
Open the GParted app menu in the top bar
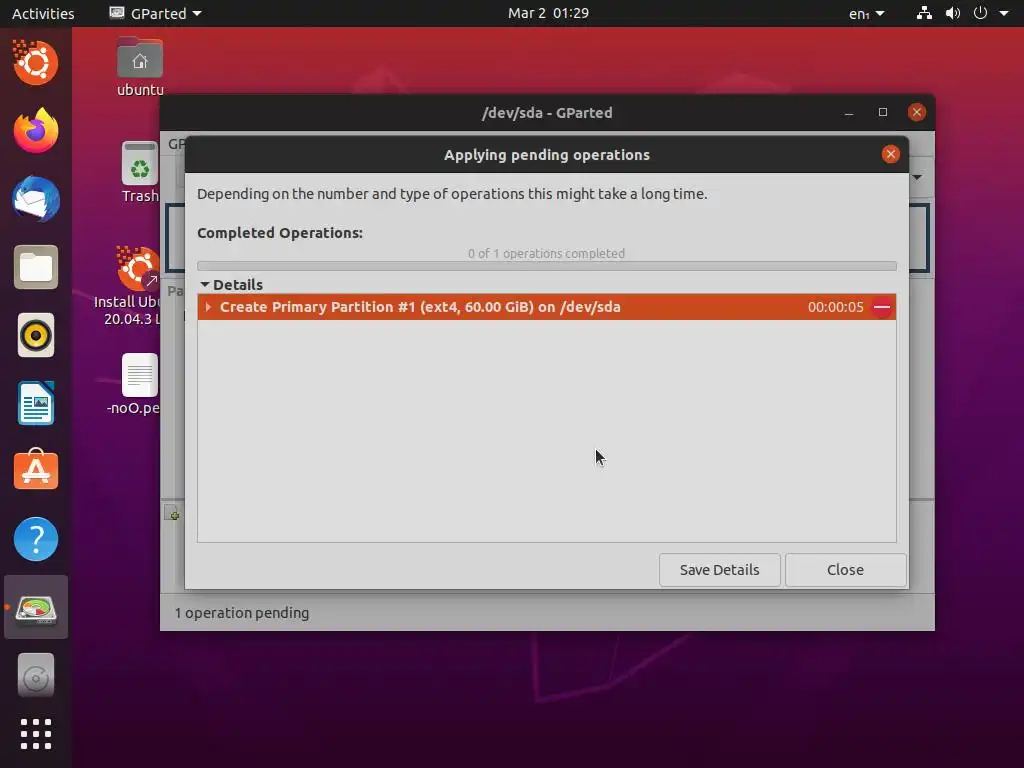click(155, 13)
